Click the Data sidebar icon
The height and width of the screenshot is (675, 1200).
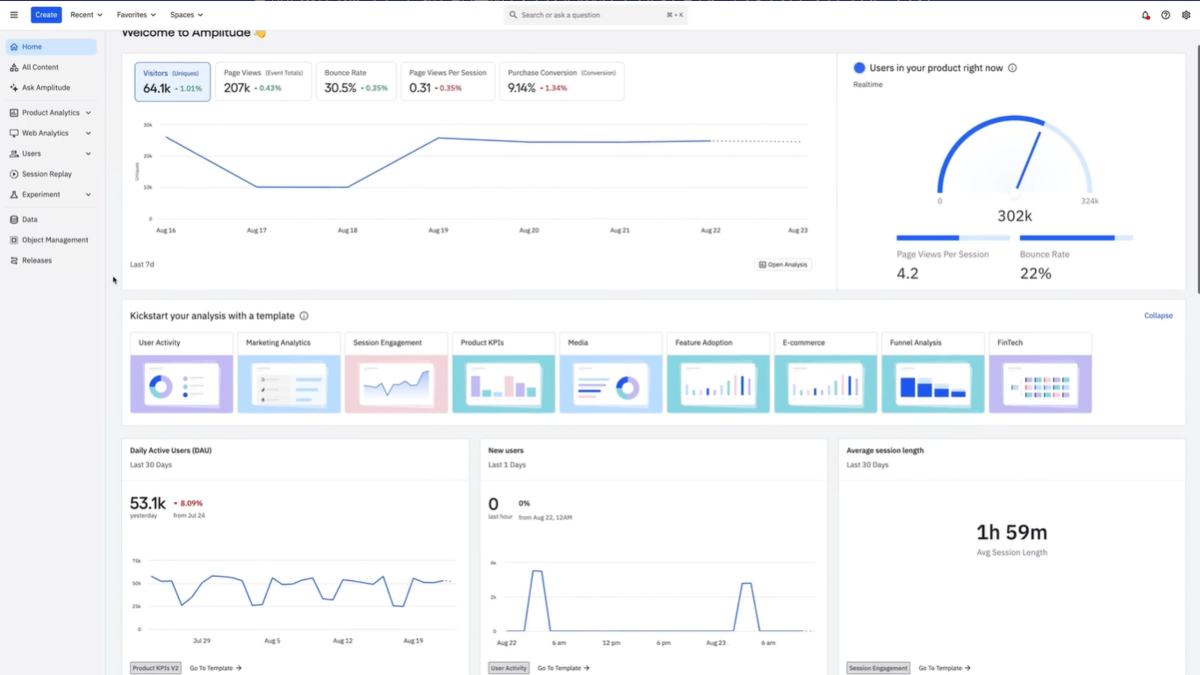point(14,219)
